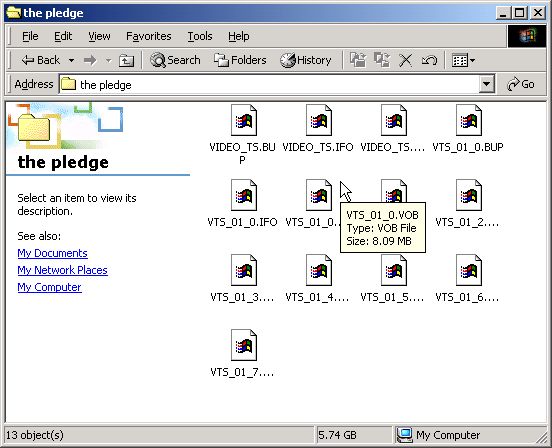Select the VTS_01_0.VOB file icon
This screenshot has height=448, width=552.
click(x=319, y=195)
